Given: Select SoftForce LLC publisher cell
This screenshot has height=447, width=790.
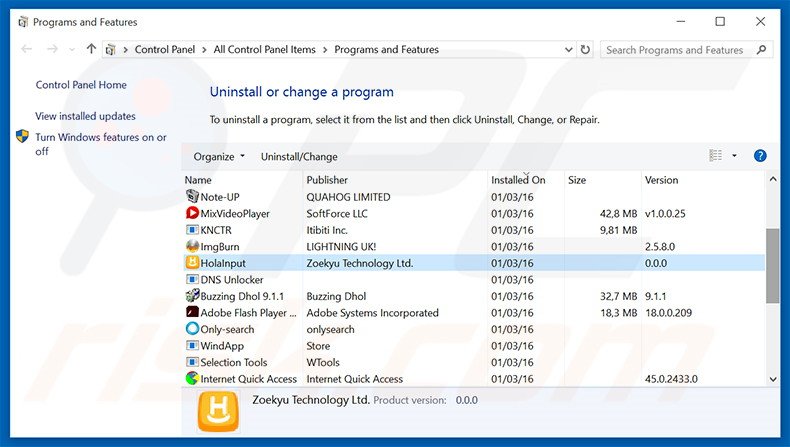Looking at the screenshot, I should click(x=337, y=214).
